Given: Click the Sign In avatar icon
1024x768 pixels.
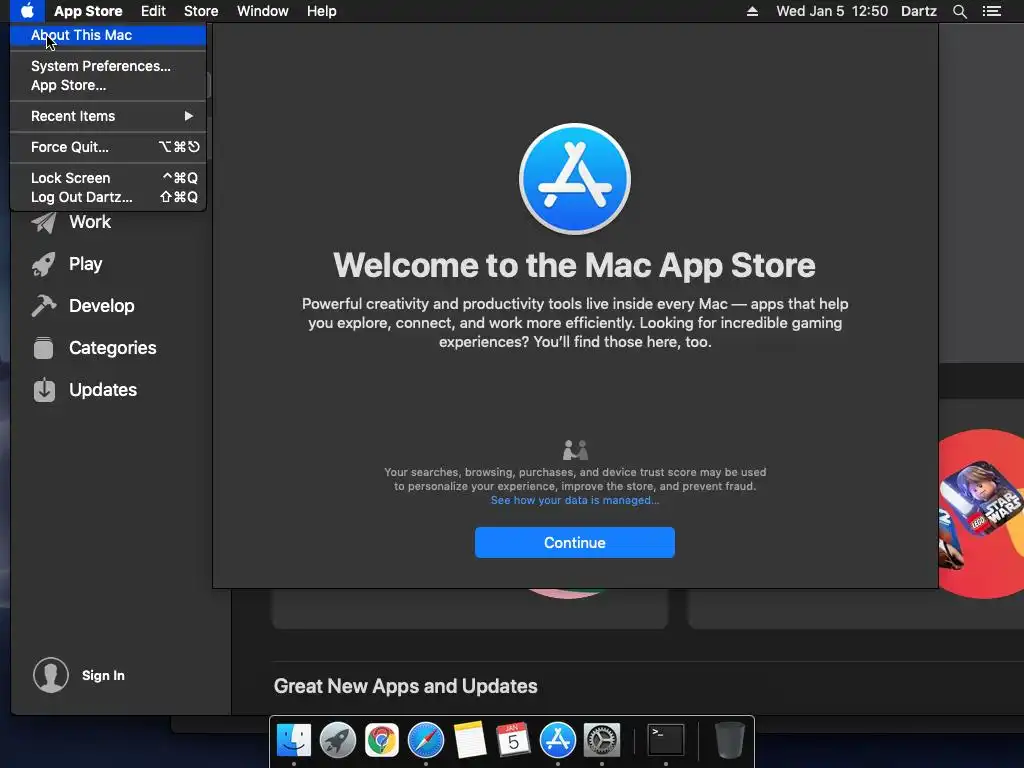Looking at the screenshot, I should point(51,675).
